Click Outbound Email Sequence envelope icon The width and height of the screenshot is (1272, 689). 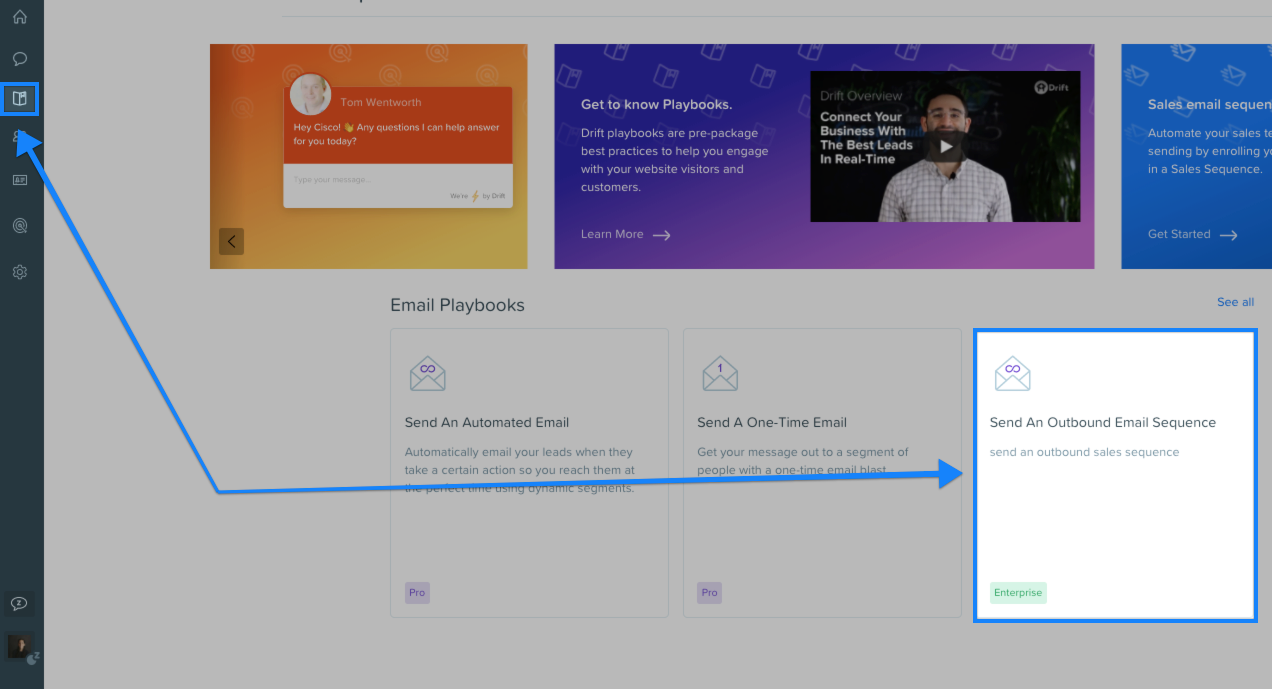1012,373
